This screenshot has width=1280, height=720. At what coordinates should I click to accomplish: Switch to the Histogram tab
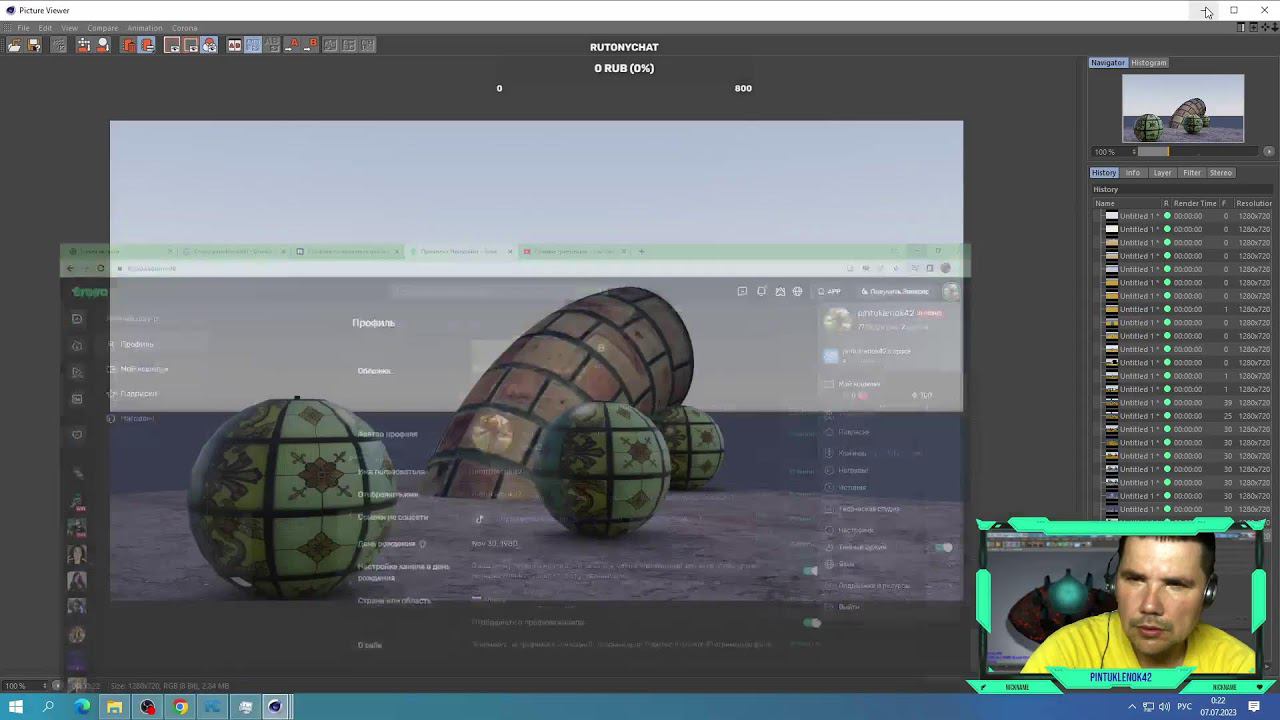[x=1149, y=63]
